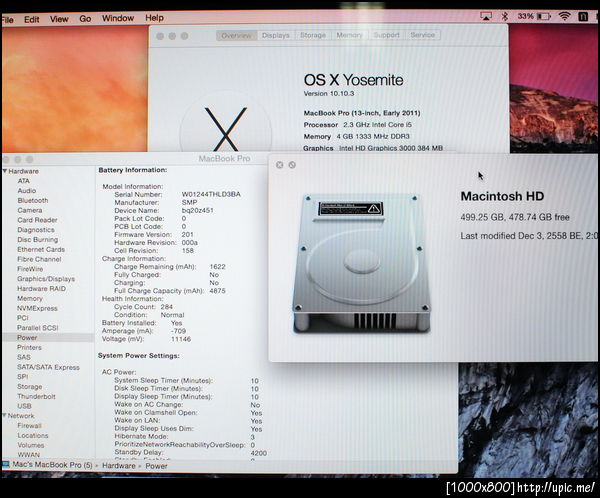Viewport: 600px width, 498px height.
Task: Click Power in the path bar
Action: click(156, 466)
